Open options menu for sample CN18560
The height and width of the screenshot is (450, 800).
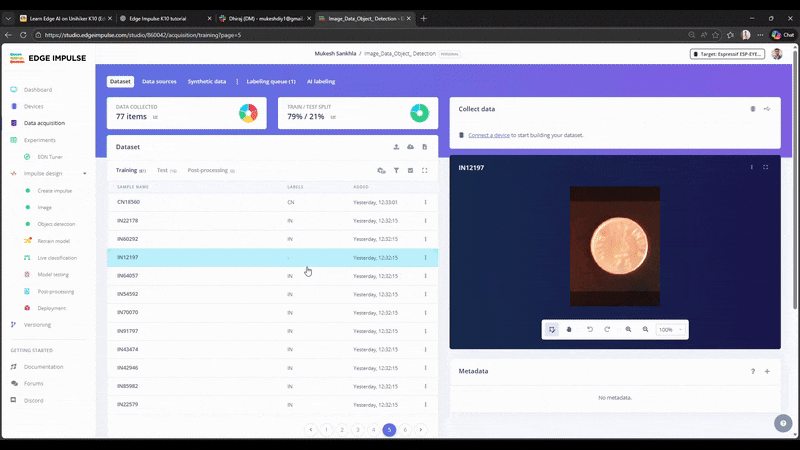tap(425, 202)
